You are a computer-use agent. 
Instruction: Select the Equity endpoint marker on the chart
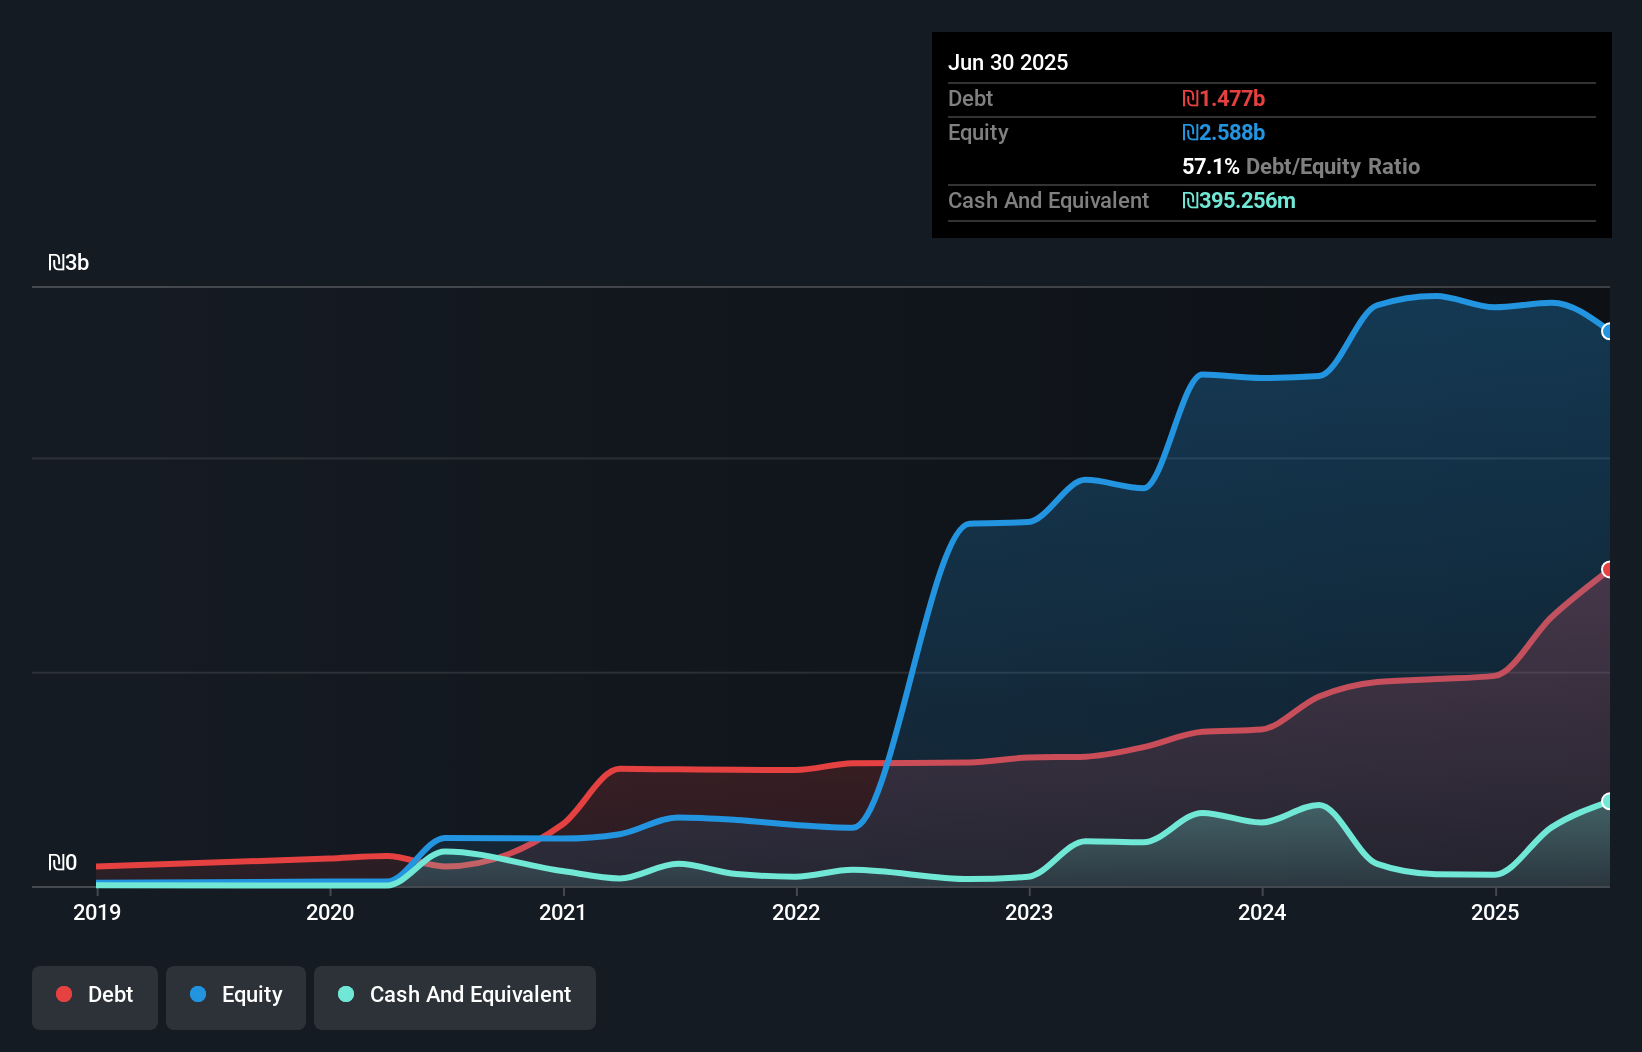[1607, 331]
